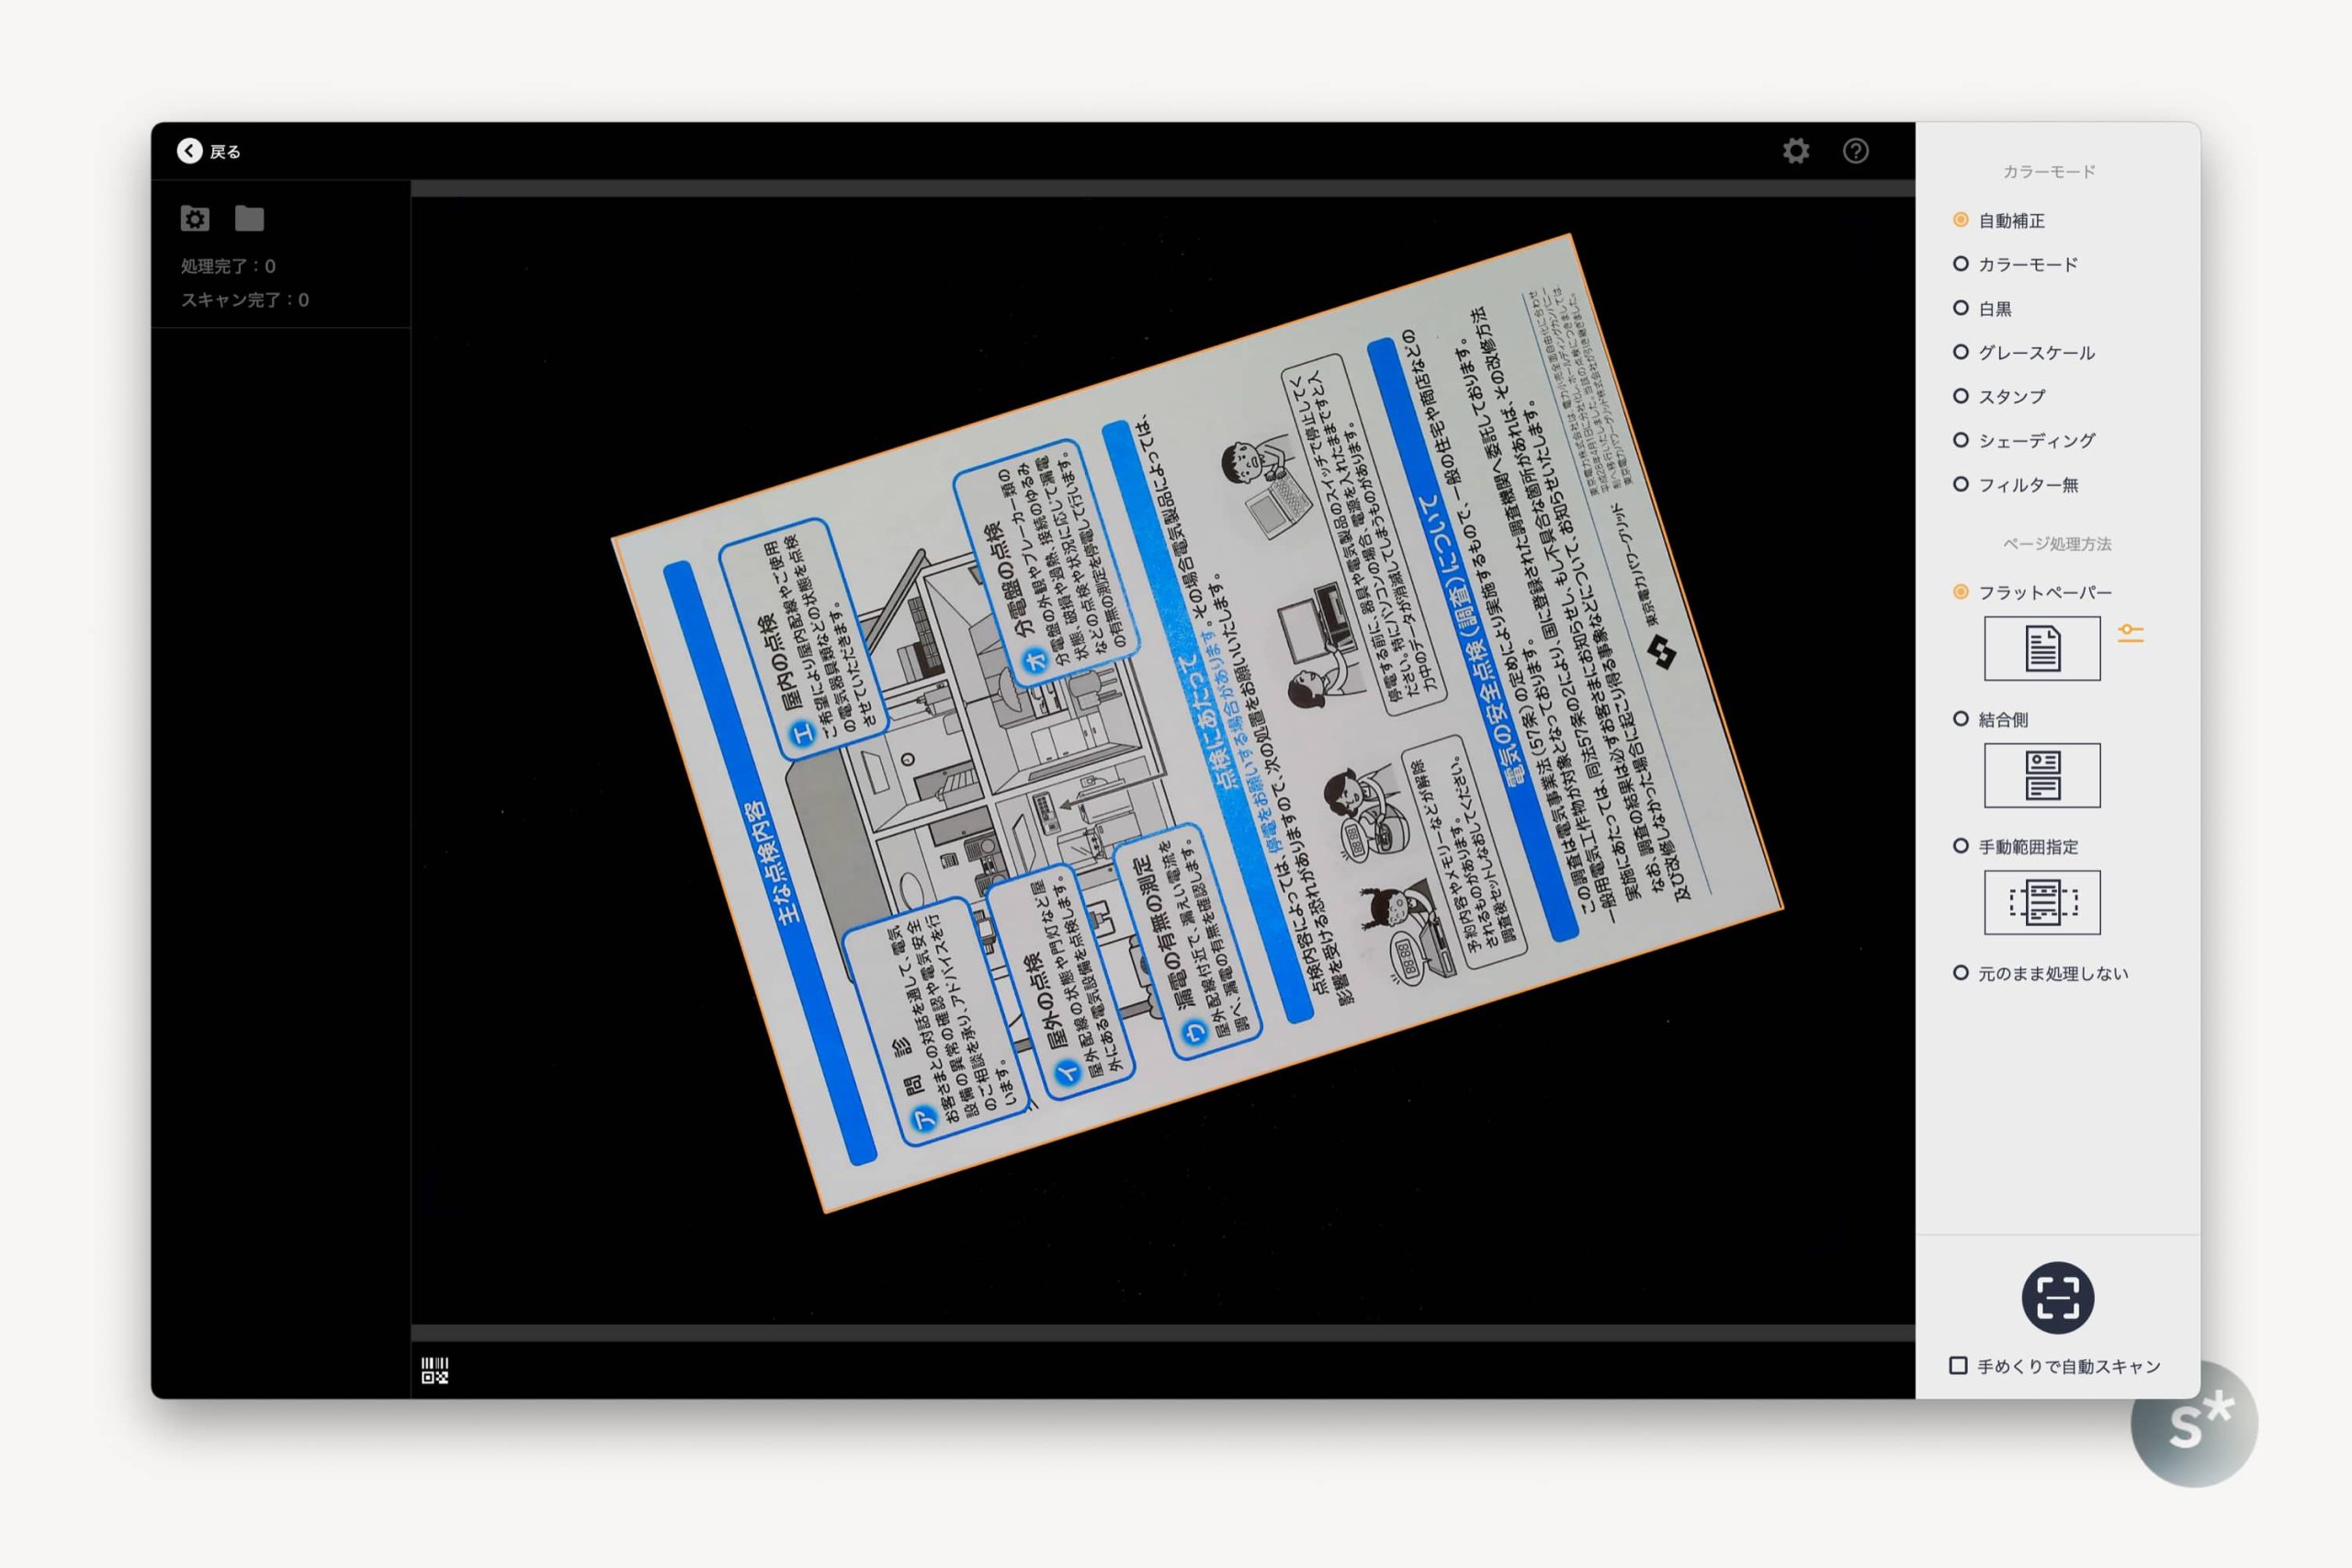Click the 戻る back label
The image size is (2352, 1568).
click(x=225, y=152)
